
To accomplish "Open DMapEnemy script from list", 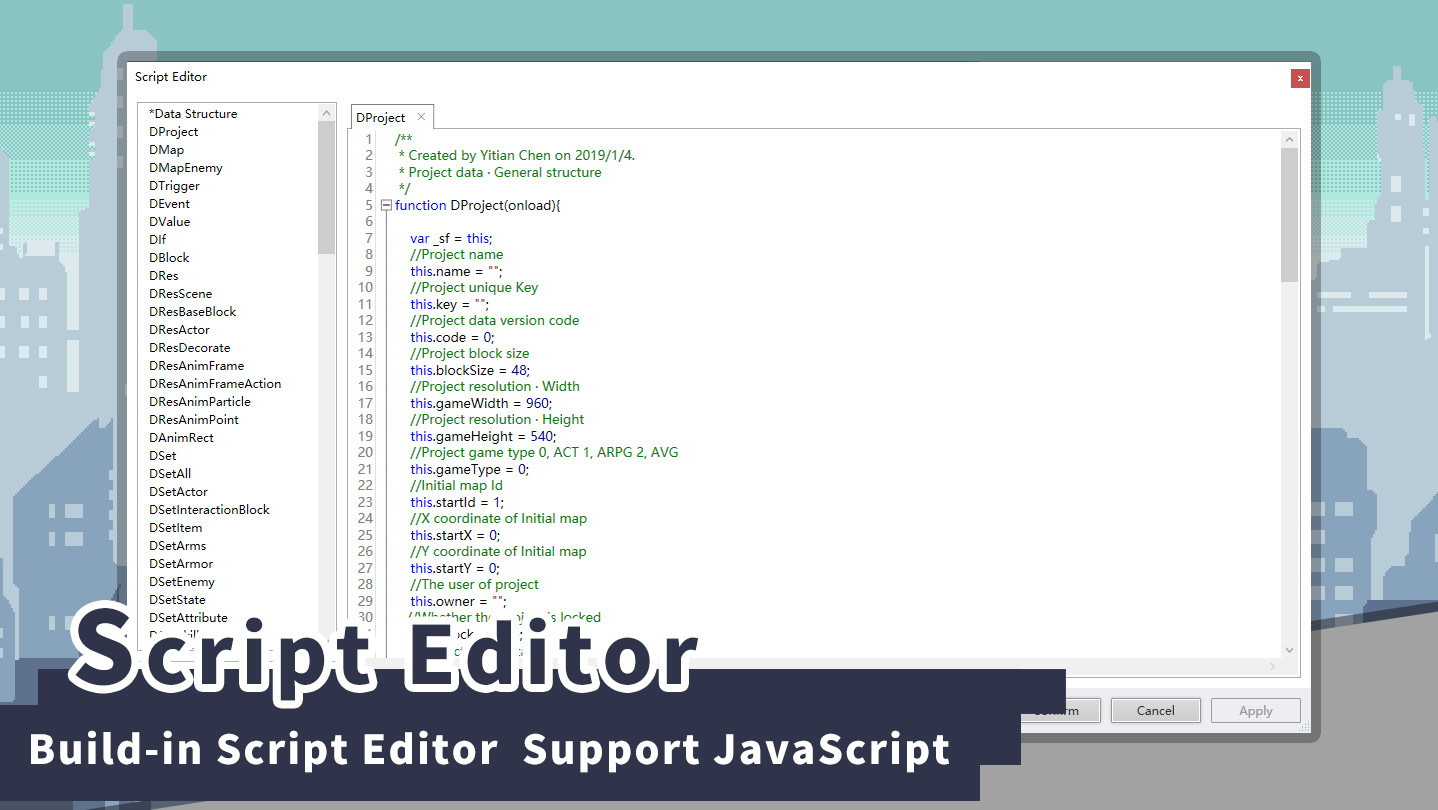I will [186, 168].
